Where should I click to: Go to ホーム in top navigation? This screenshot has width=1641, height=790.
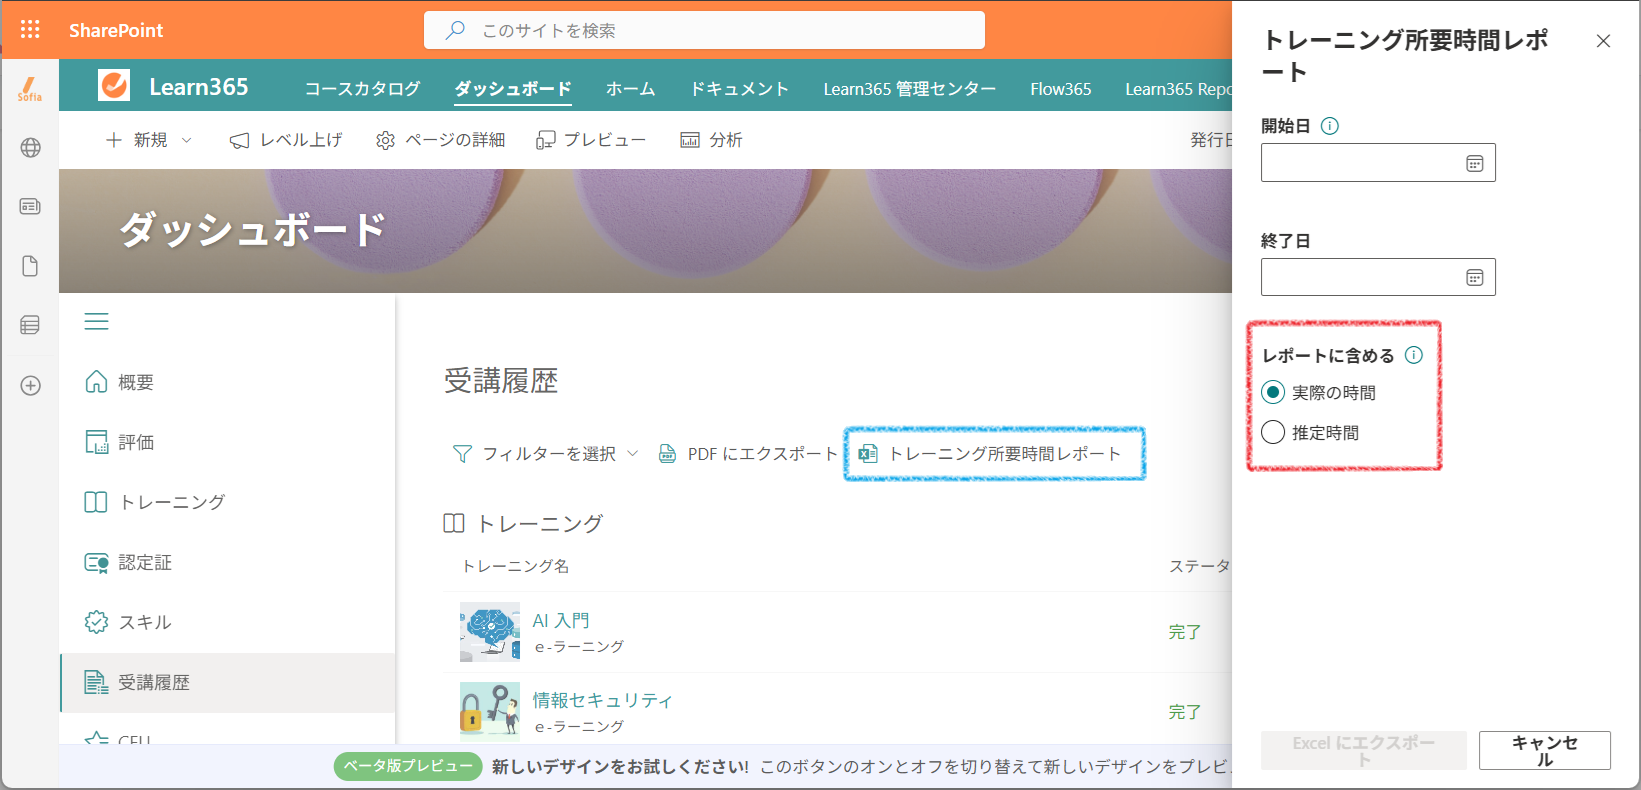(x=630, y=89)
